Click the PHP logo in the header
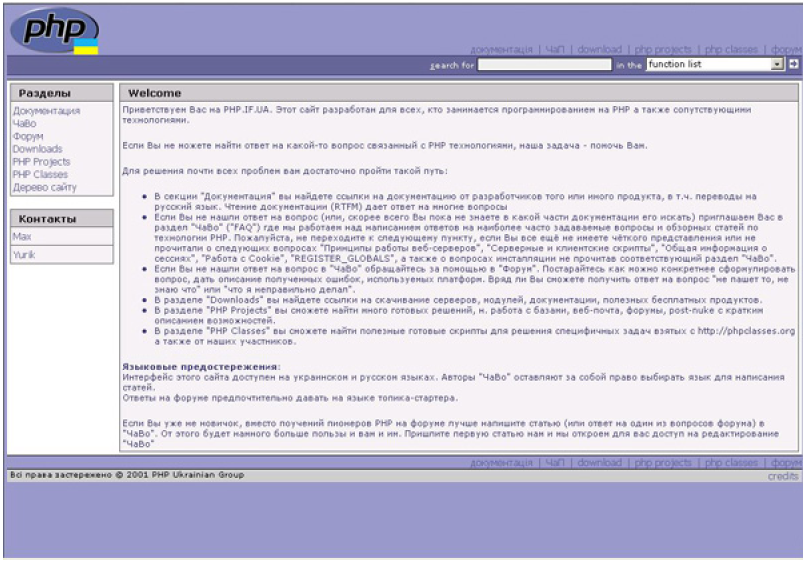This screenshot has width=806, height=562. click(54, 30)
